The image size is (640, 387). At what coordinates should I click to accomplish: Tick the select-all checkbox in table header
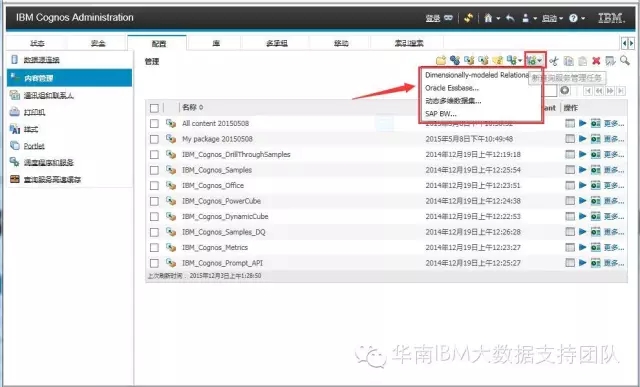[154, 108]
